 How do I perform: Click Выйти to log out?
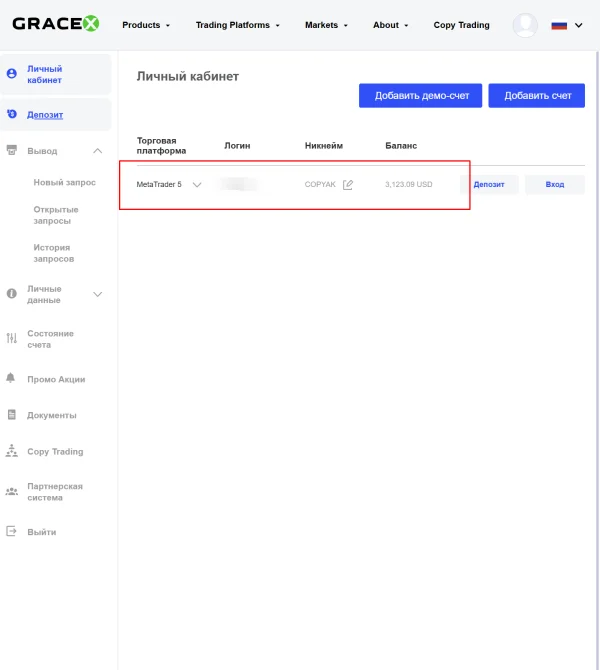[41, 532]
